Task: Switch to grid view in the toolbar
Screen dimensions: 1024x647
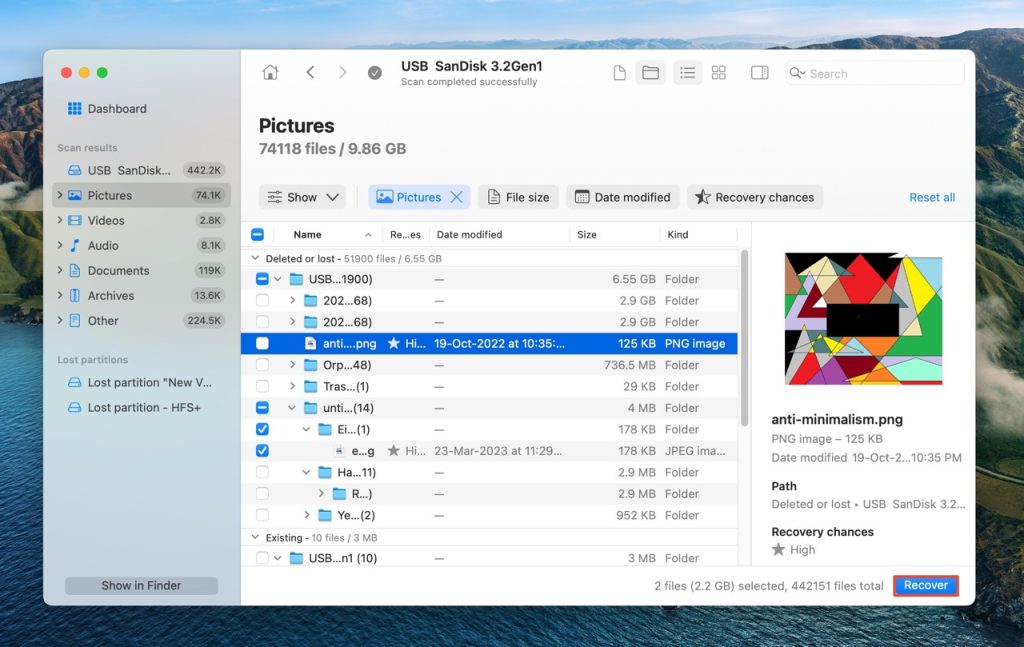Action: click(x=719, y=72)
